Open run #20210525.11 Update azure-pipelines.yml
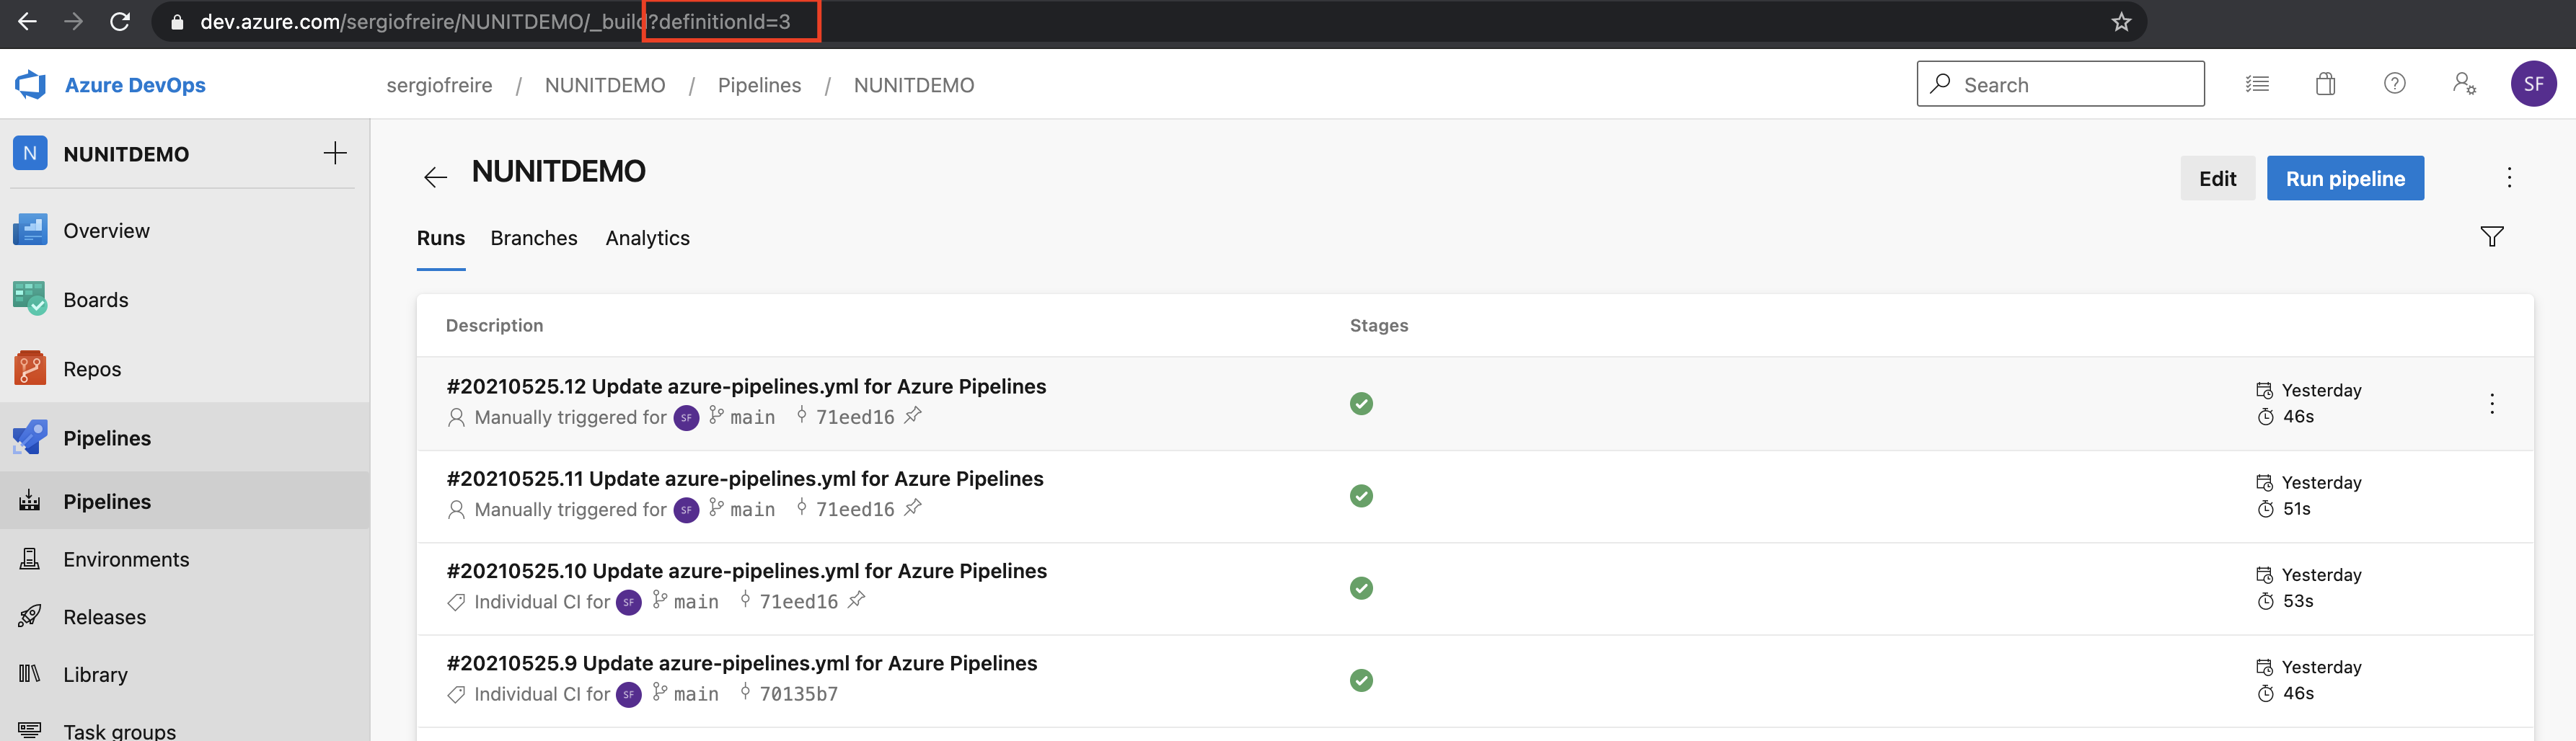This screenshot has width=2576, height=741. pyautogui.click(x=745, y=478)
